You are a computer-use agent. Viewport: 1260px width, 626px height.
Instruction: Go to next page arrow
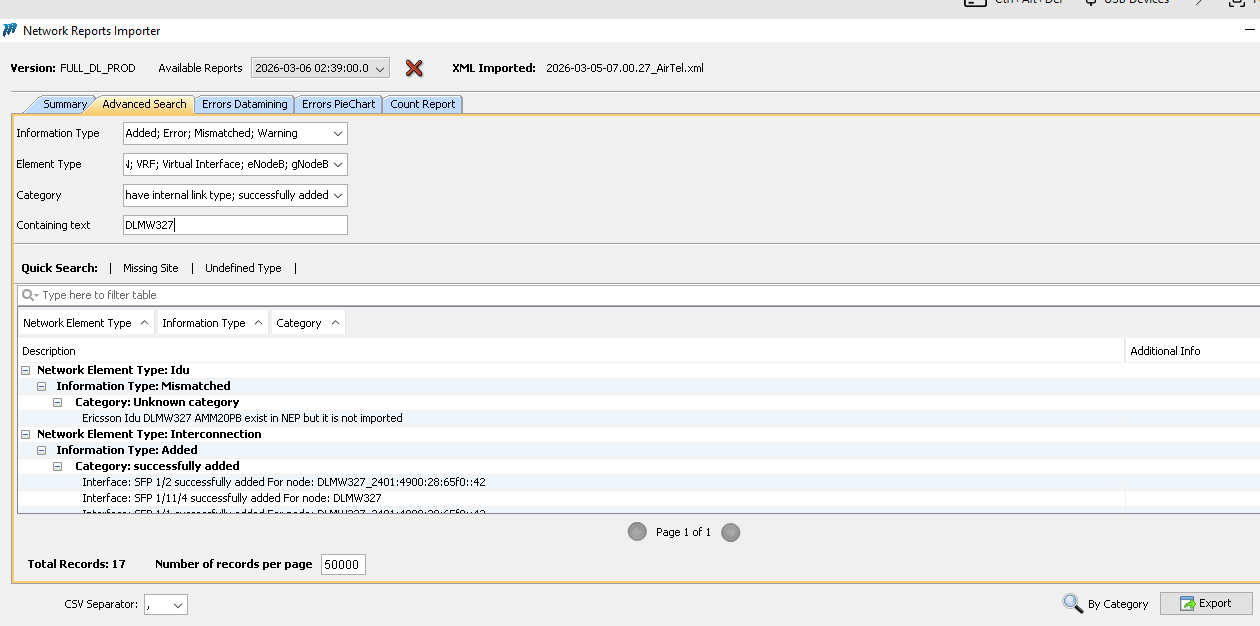tap(731, 532)
